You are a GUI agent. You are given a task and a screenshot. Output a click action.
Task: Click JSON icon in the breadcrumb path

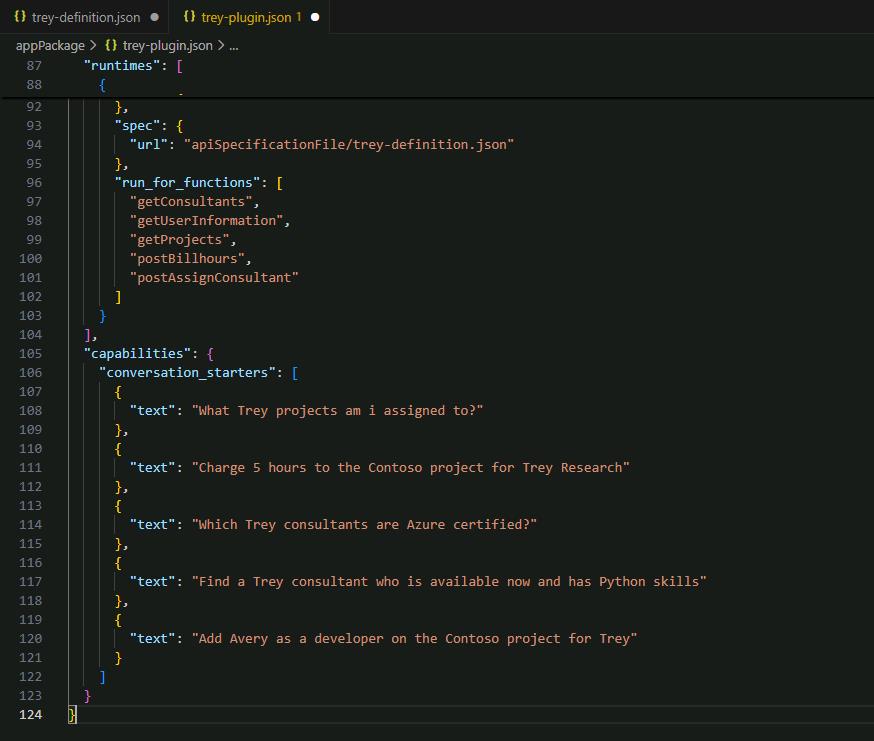[111, 45]
